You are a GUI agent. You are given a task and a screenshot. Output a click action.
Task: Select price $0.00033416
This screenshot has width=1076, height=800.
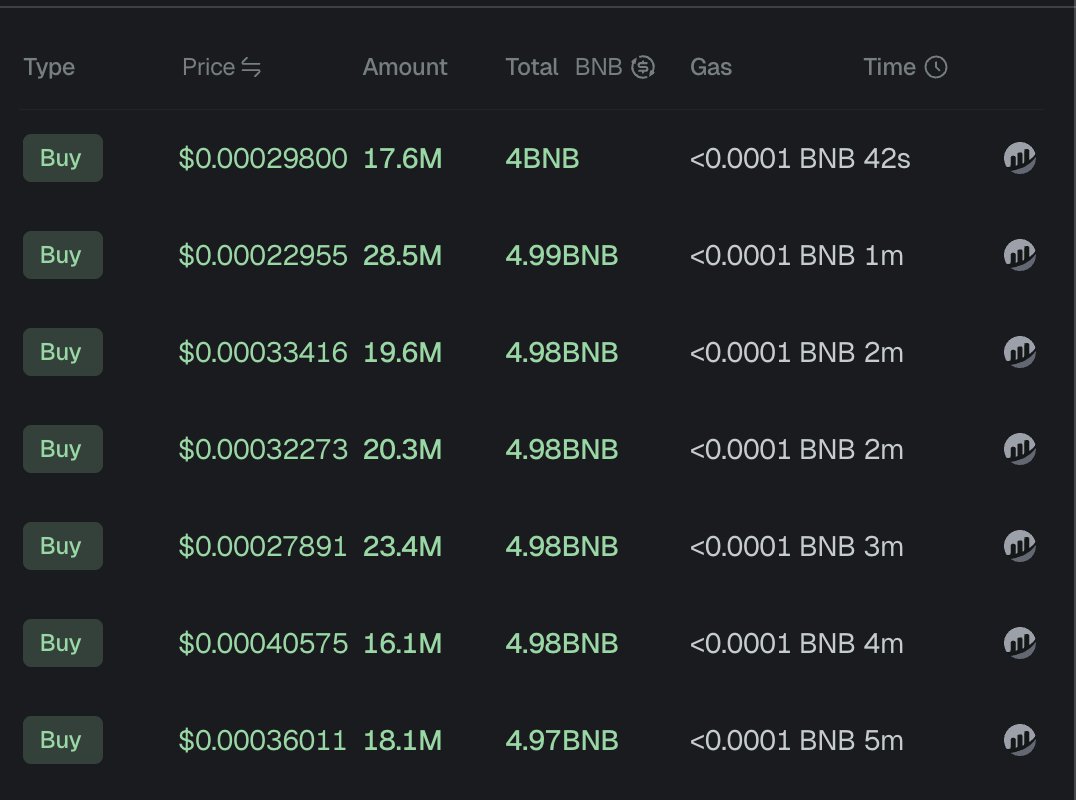click(x=263, y=353)
